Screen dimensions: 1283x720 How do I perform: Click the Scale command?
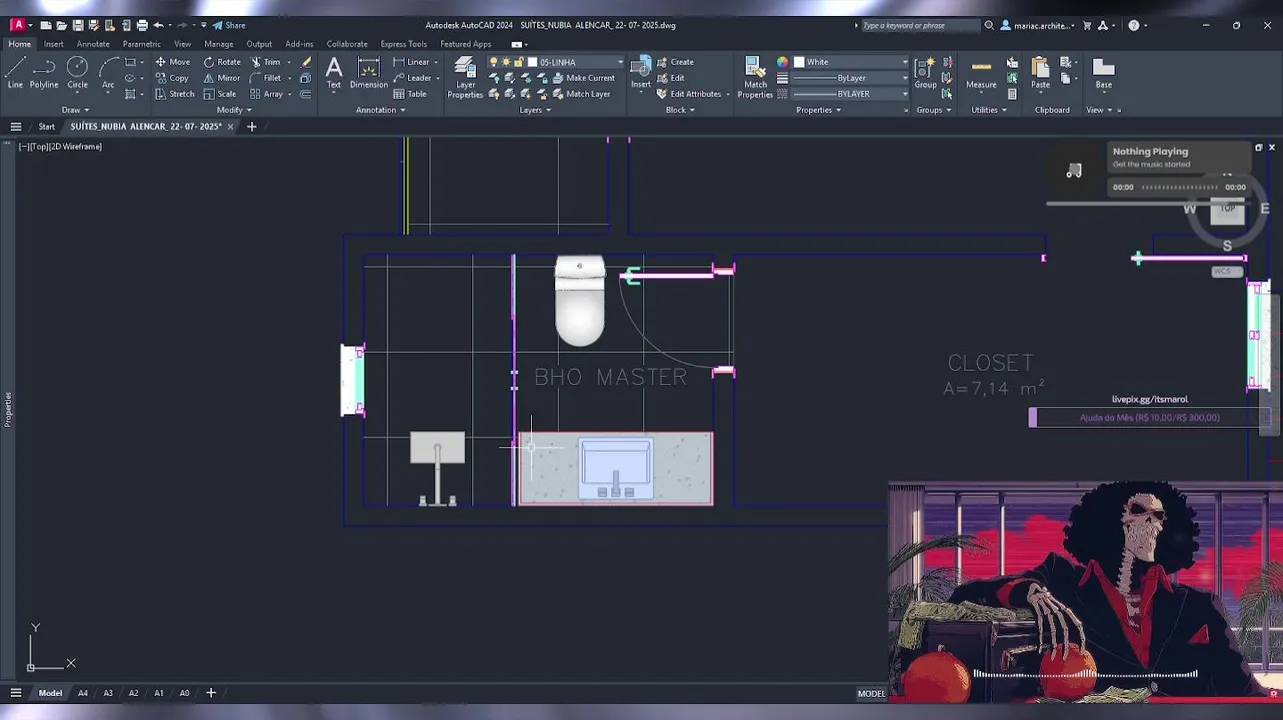click(x=220, y=94)
